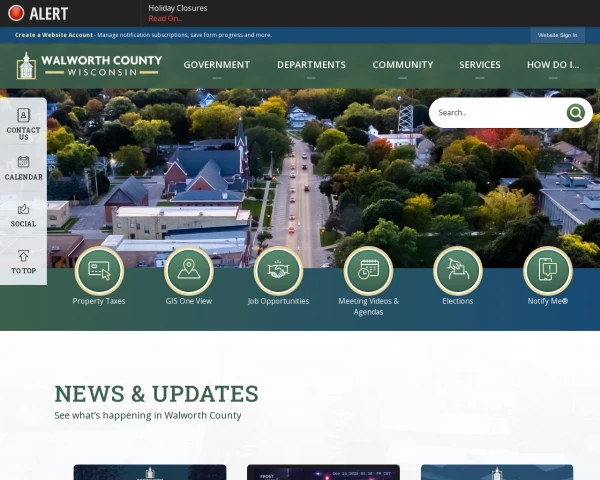Screen dimensions: 600x480
Task: Click the Holiday Closures alert title
Action: pos(178,8)
